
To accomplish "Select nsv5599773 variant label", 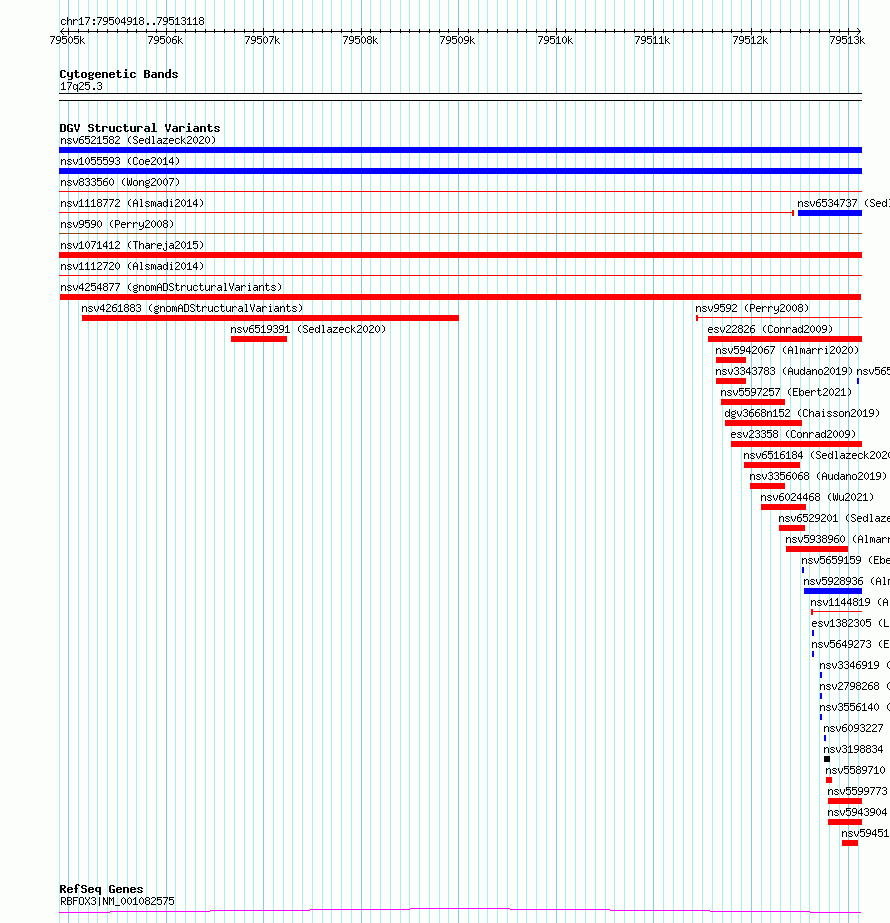I will point(857,792).
